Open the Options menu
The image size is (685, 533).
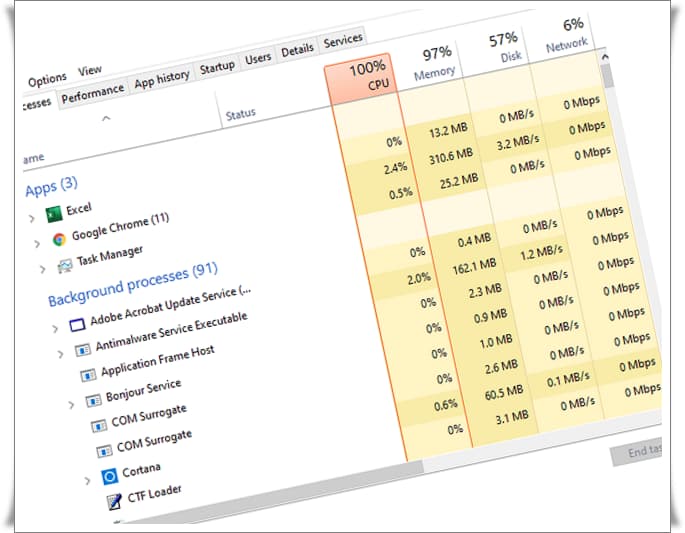[47, 80]
